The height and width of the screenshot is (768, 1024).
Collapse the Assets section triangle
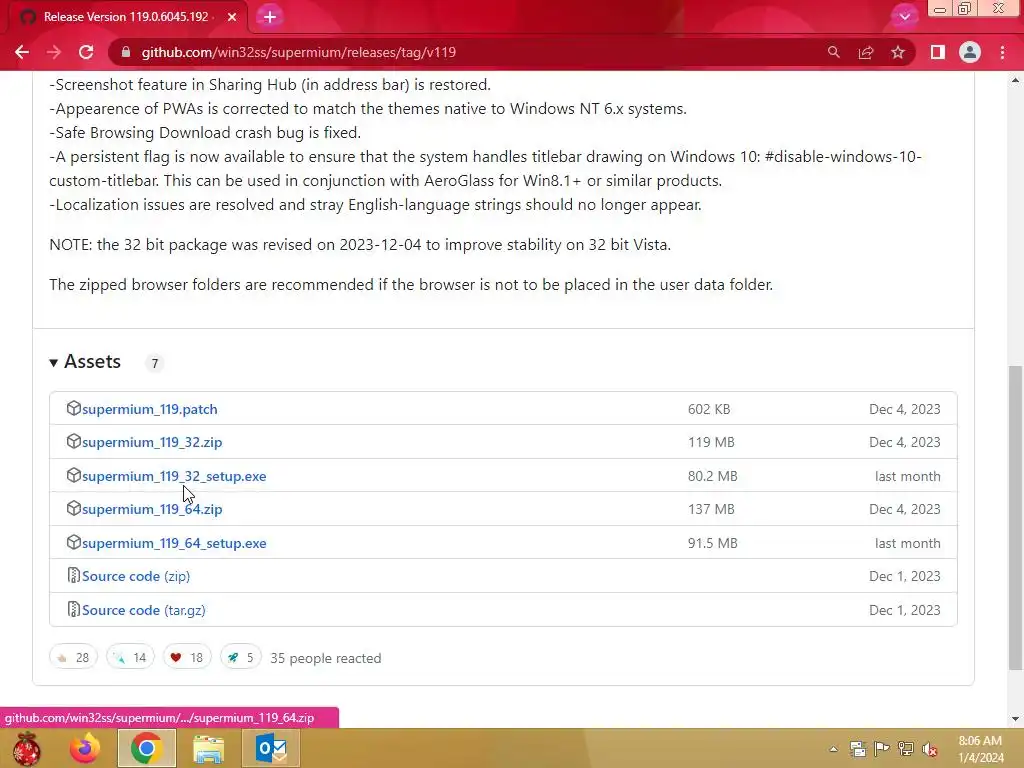[54, 362]
